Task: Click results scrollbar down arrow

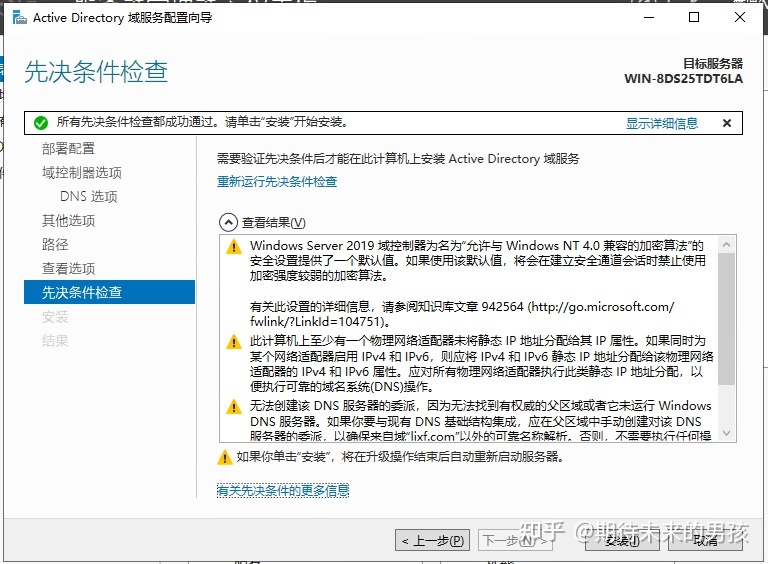Action: 727,433
